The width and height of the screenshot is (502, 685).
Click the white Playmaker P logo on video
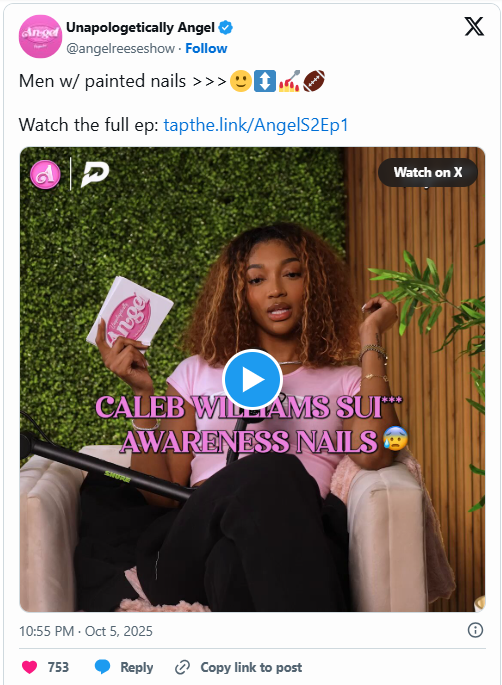coord(95,174)
